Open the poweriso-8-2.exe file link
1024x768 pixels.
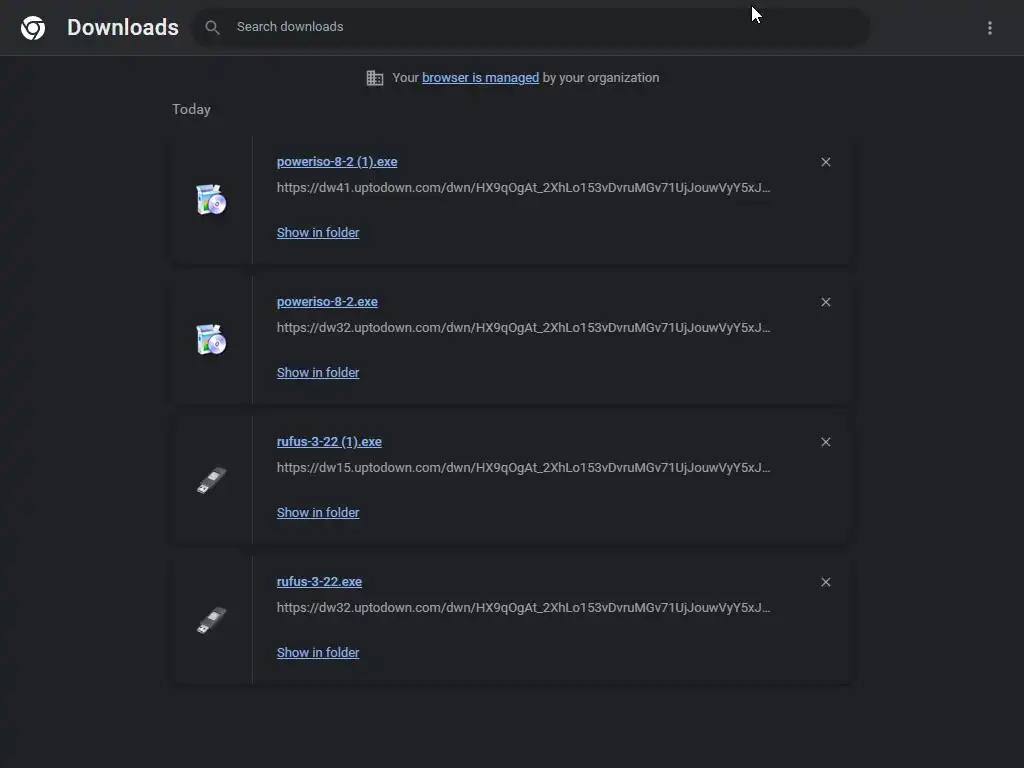click(x=327, y=302)
